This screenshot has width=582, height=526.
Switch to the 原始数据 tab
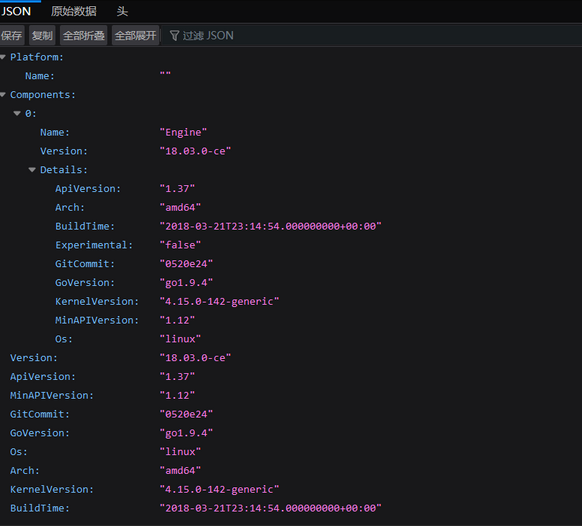tap(73, 11)
